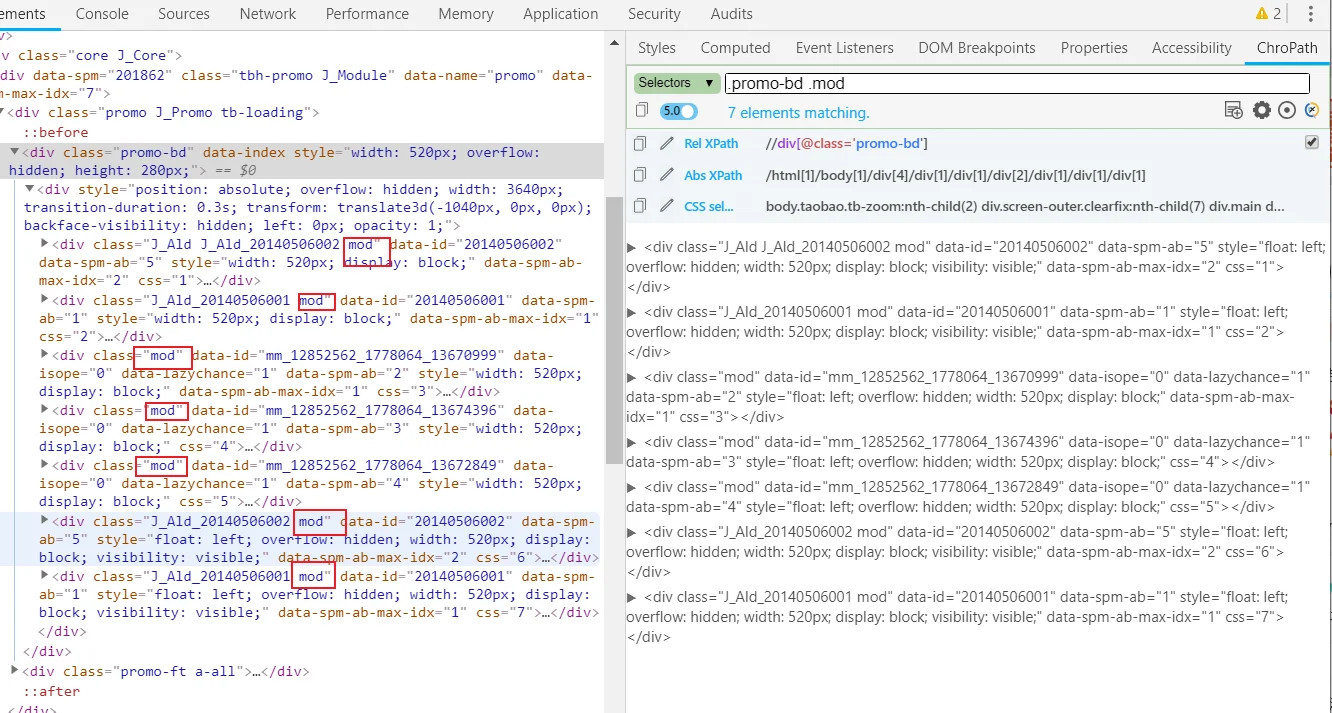Open the Network panel tab

pos(268,14)
